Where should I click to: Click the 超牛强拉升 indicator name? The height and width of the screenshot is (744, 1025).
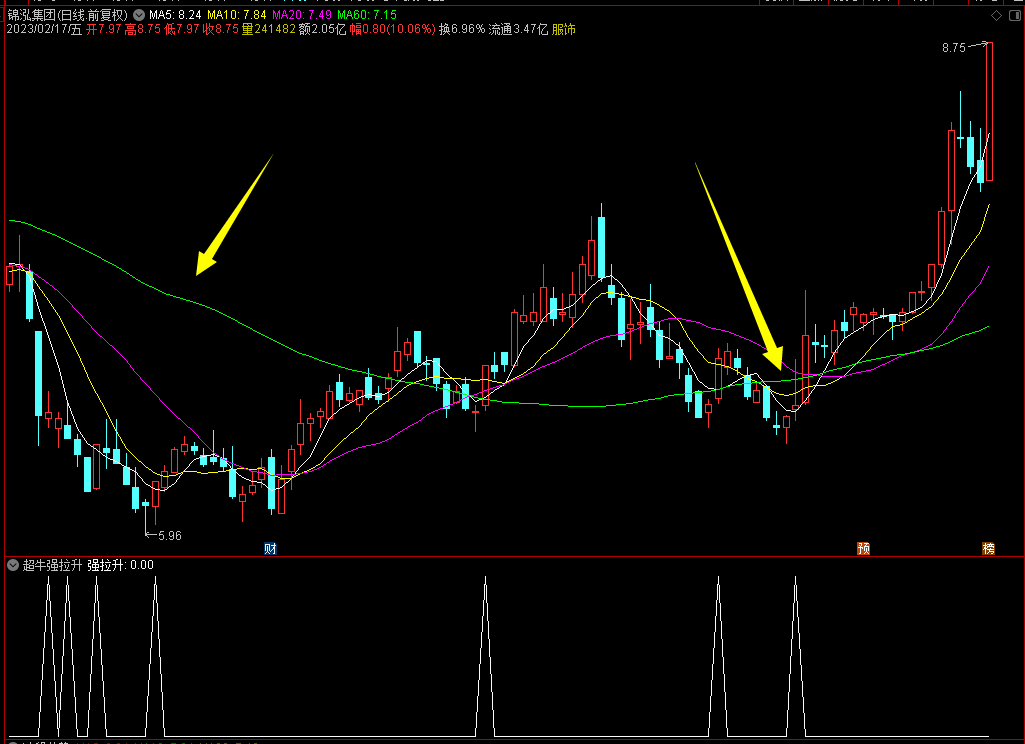(52, 565)
